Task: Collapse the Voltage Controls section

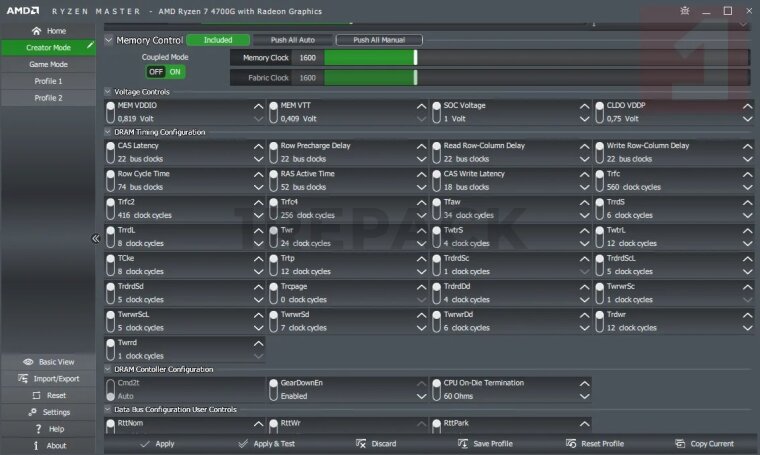Action: coord(108,92)
